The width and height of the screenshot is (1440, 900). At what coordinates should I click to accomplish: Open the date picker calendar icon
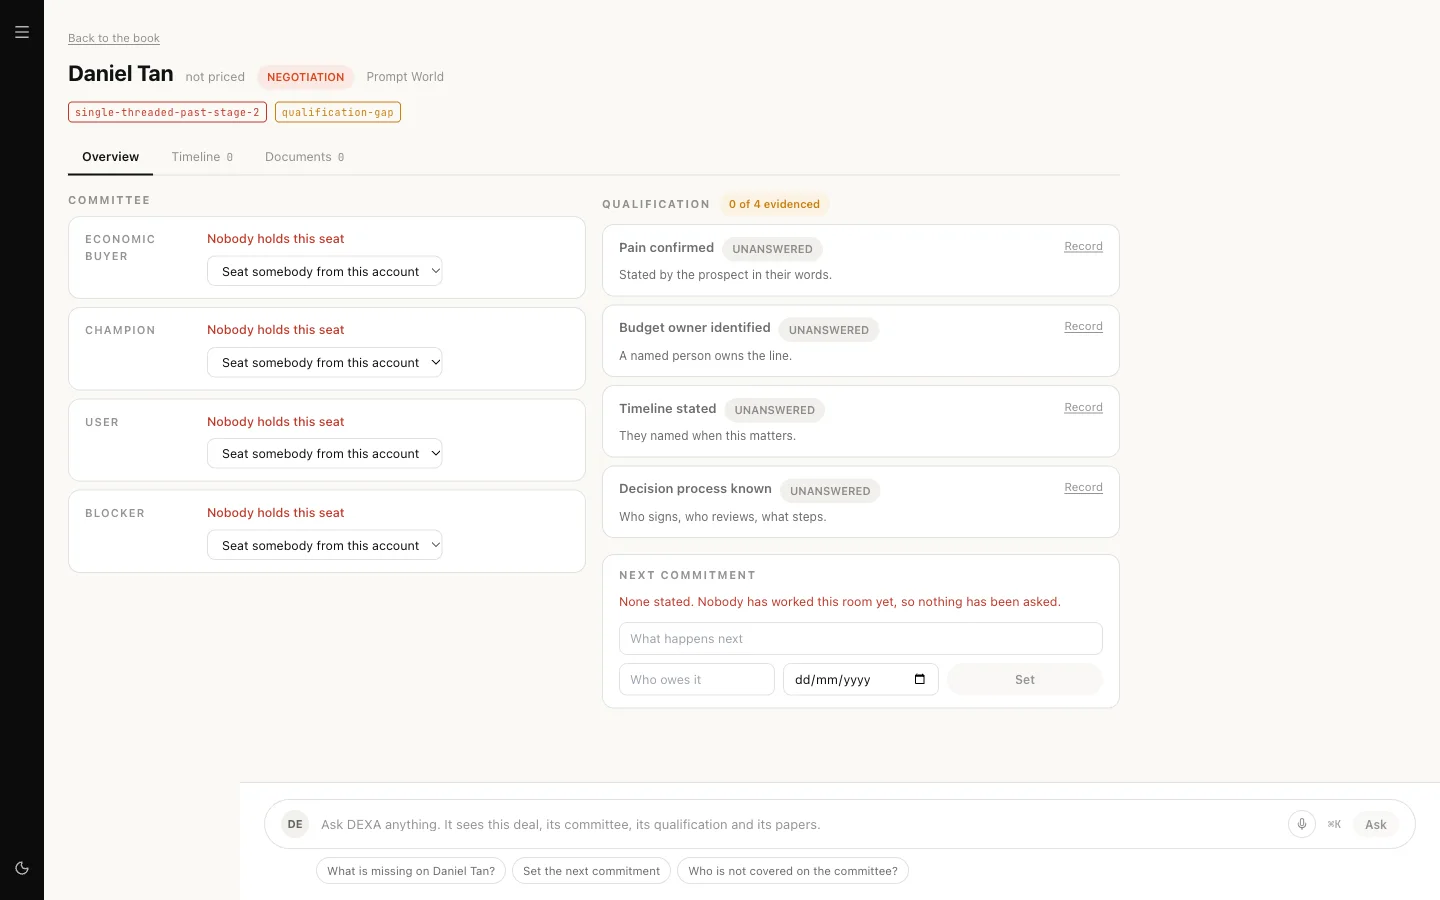point(920,679)
